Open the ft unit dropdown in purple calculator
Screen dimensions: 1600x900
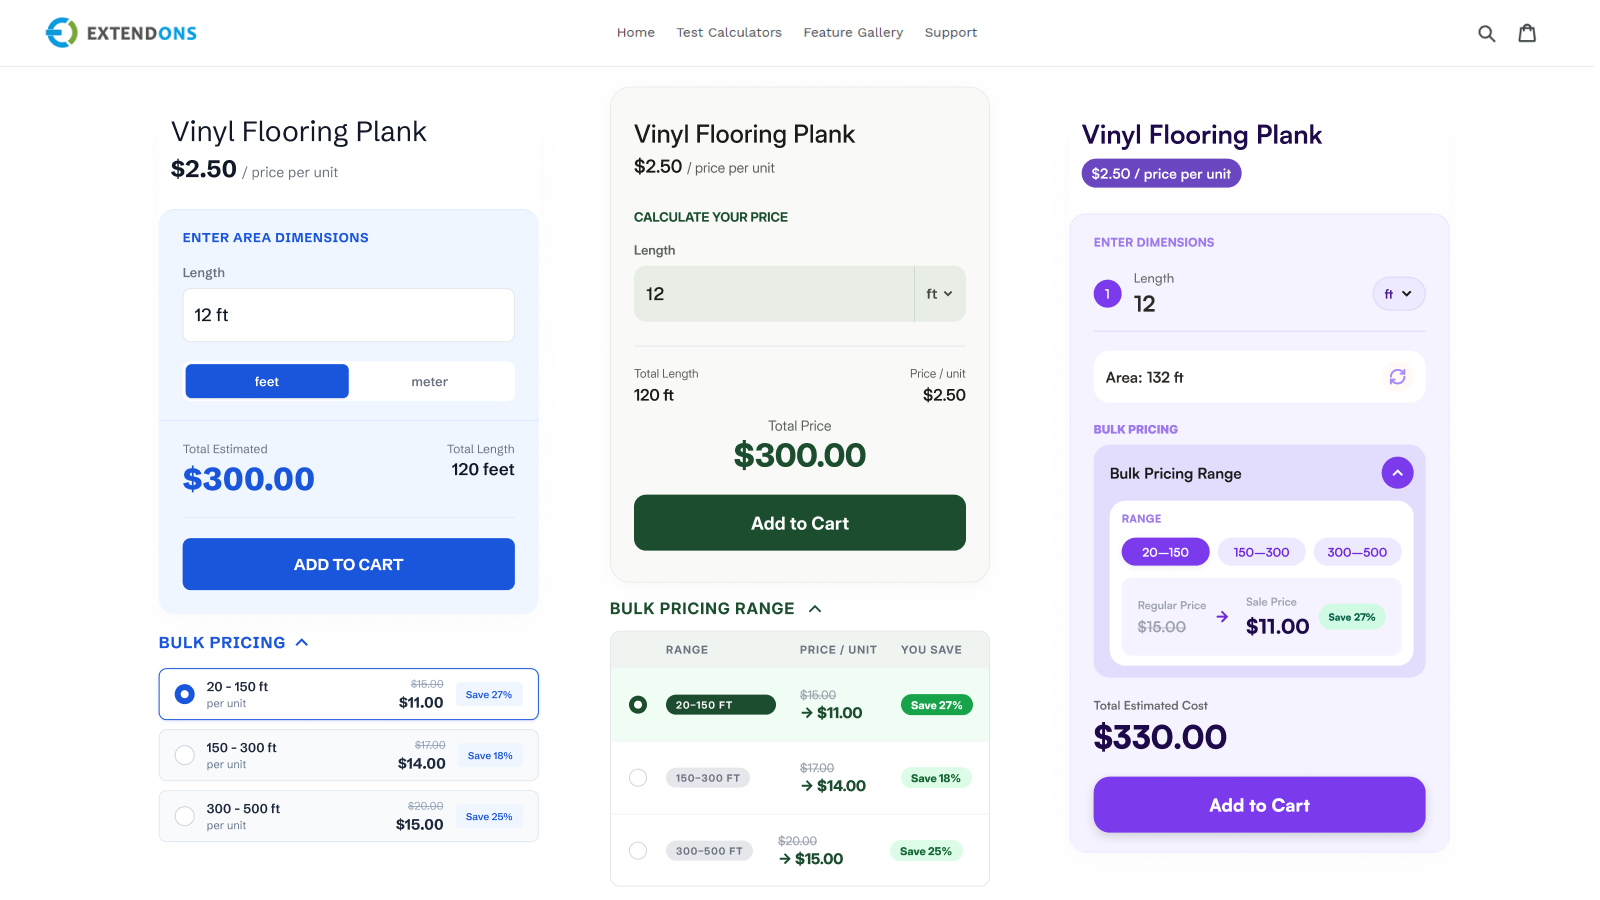click(x=1398, y=294)
